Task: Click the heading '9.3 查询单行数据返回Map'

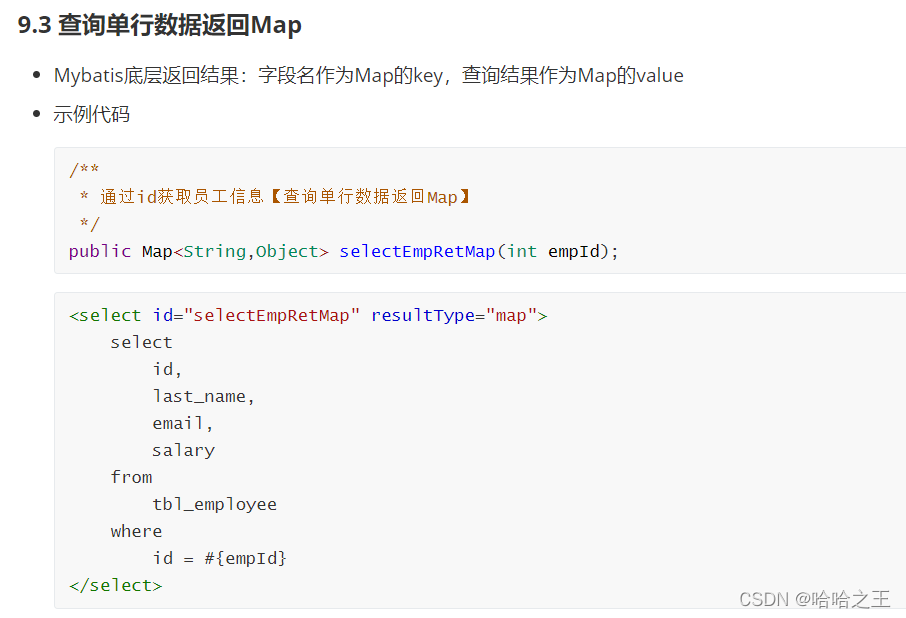Action: click(x=159, y=25)
